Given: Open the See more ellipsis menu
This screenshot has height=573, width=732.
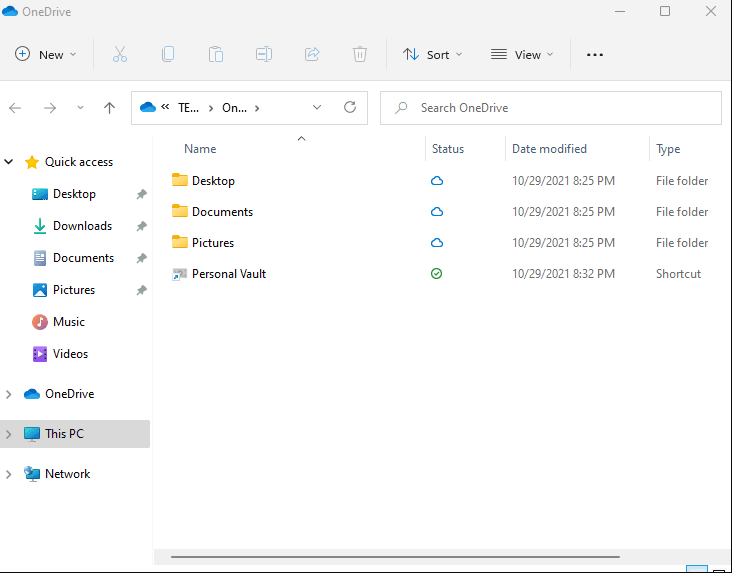Looking at the screenshot, I should 595,55.
